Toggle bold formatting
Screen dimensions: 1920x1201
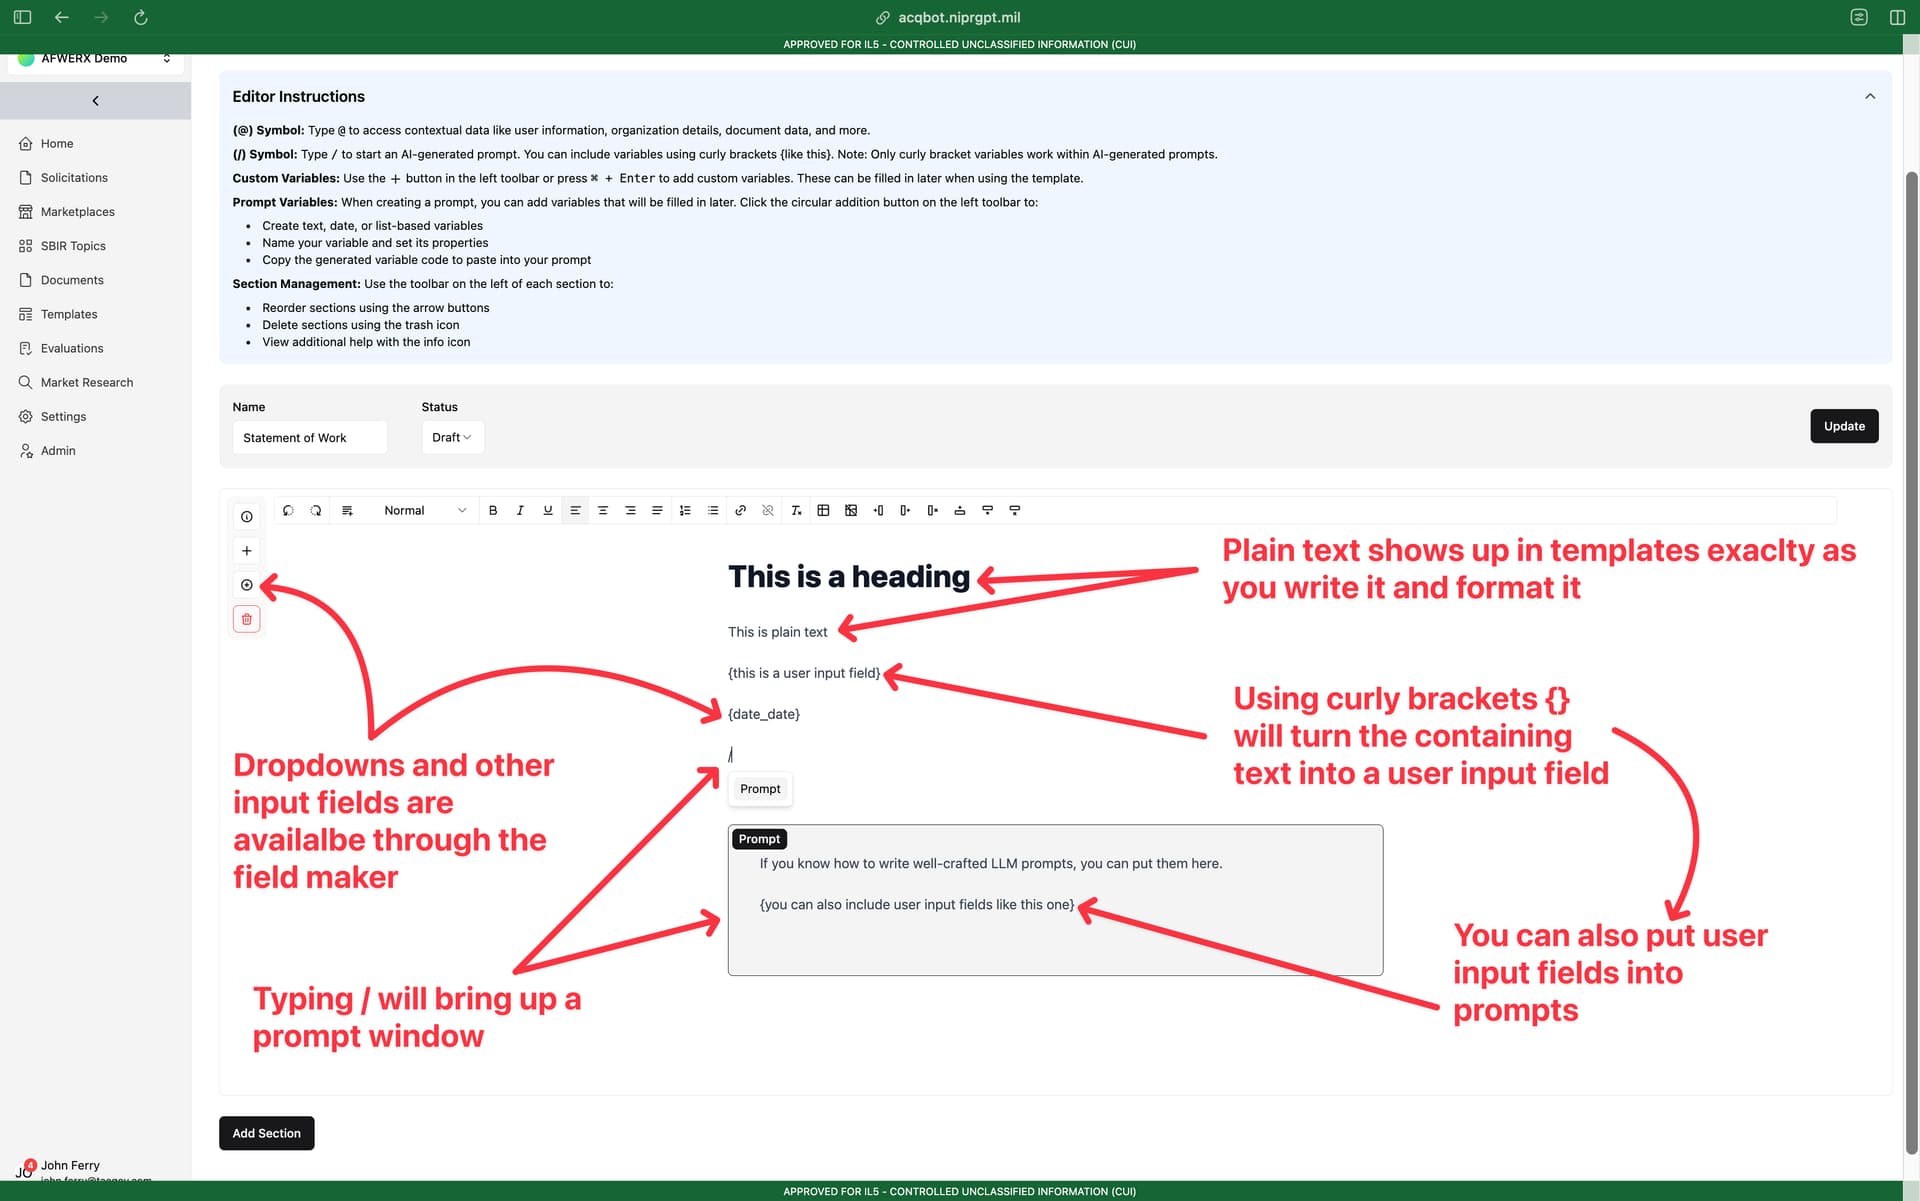(x=493, y=510)
